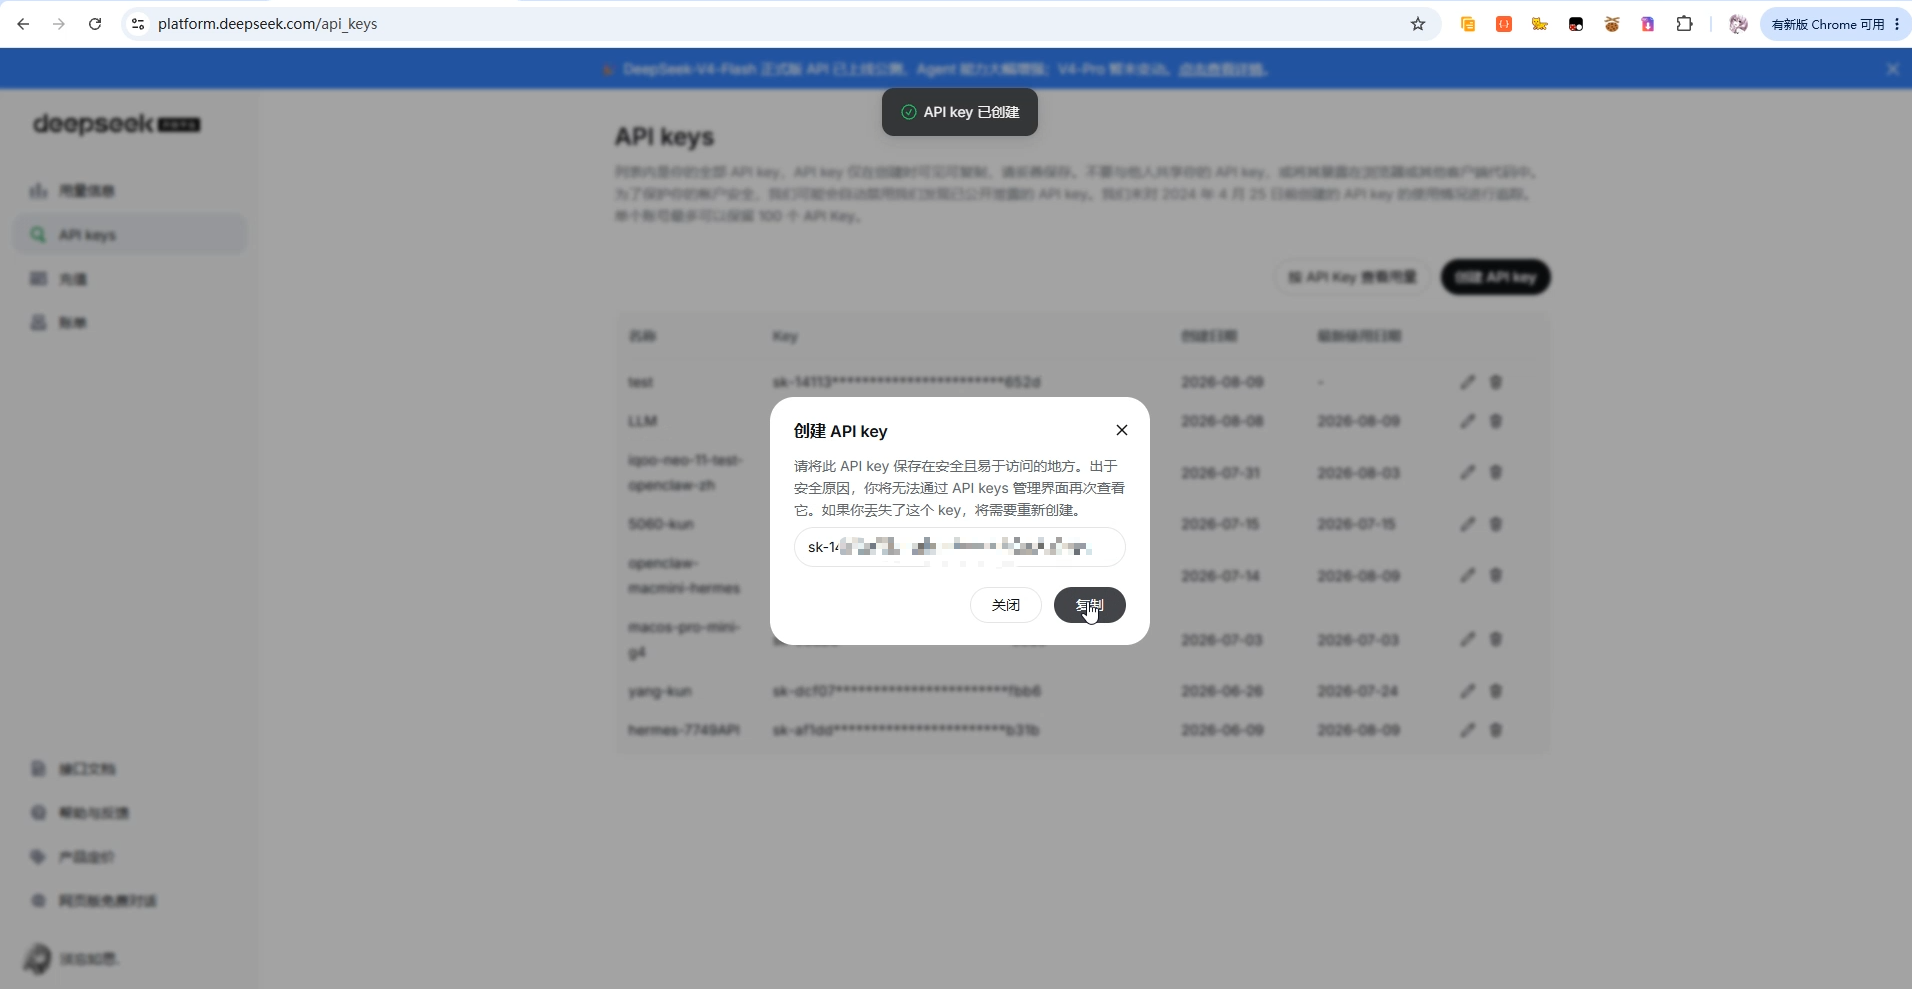
Task: Click the 'Key' column header
Action: 785,336
